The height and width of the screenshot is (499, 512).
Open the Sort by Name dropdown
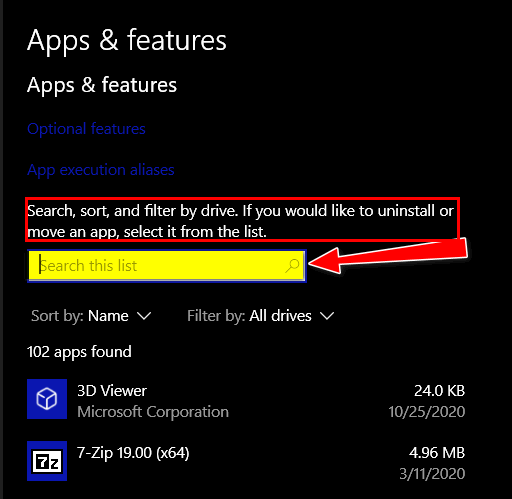[91, 316]
